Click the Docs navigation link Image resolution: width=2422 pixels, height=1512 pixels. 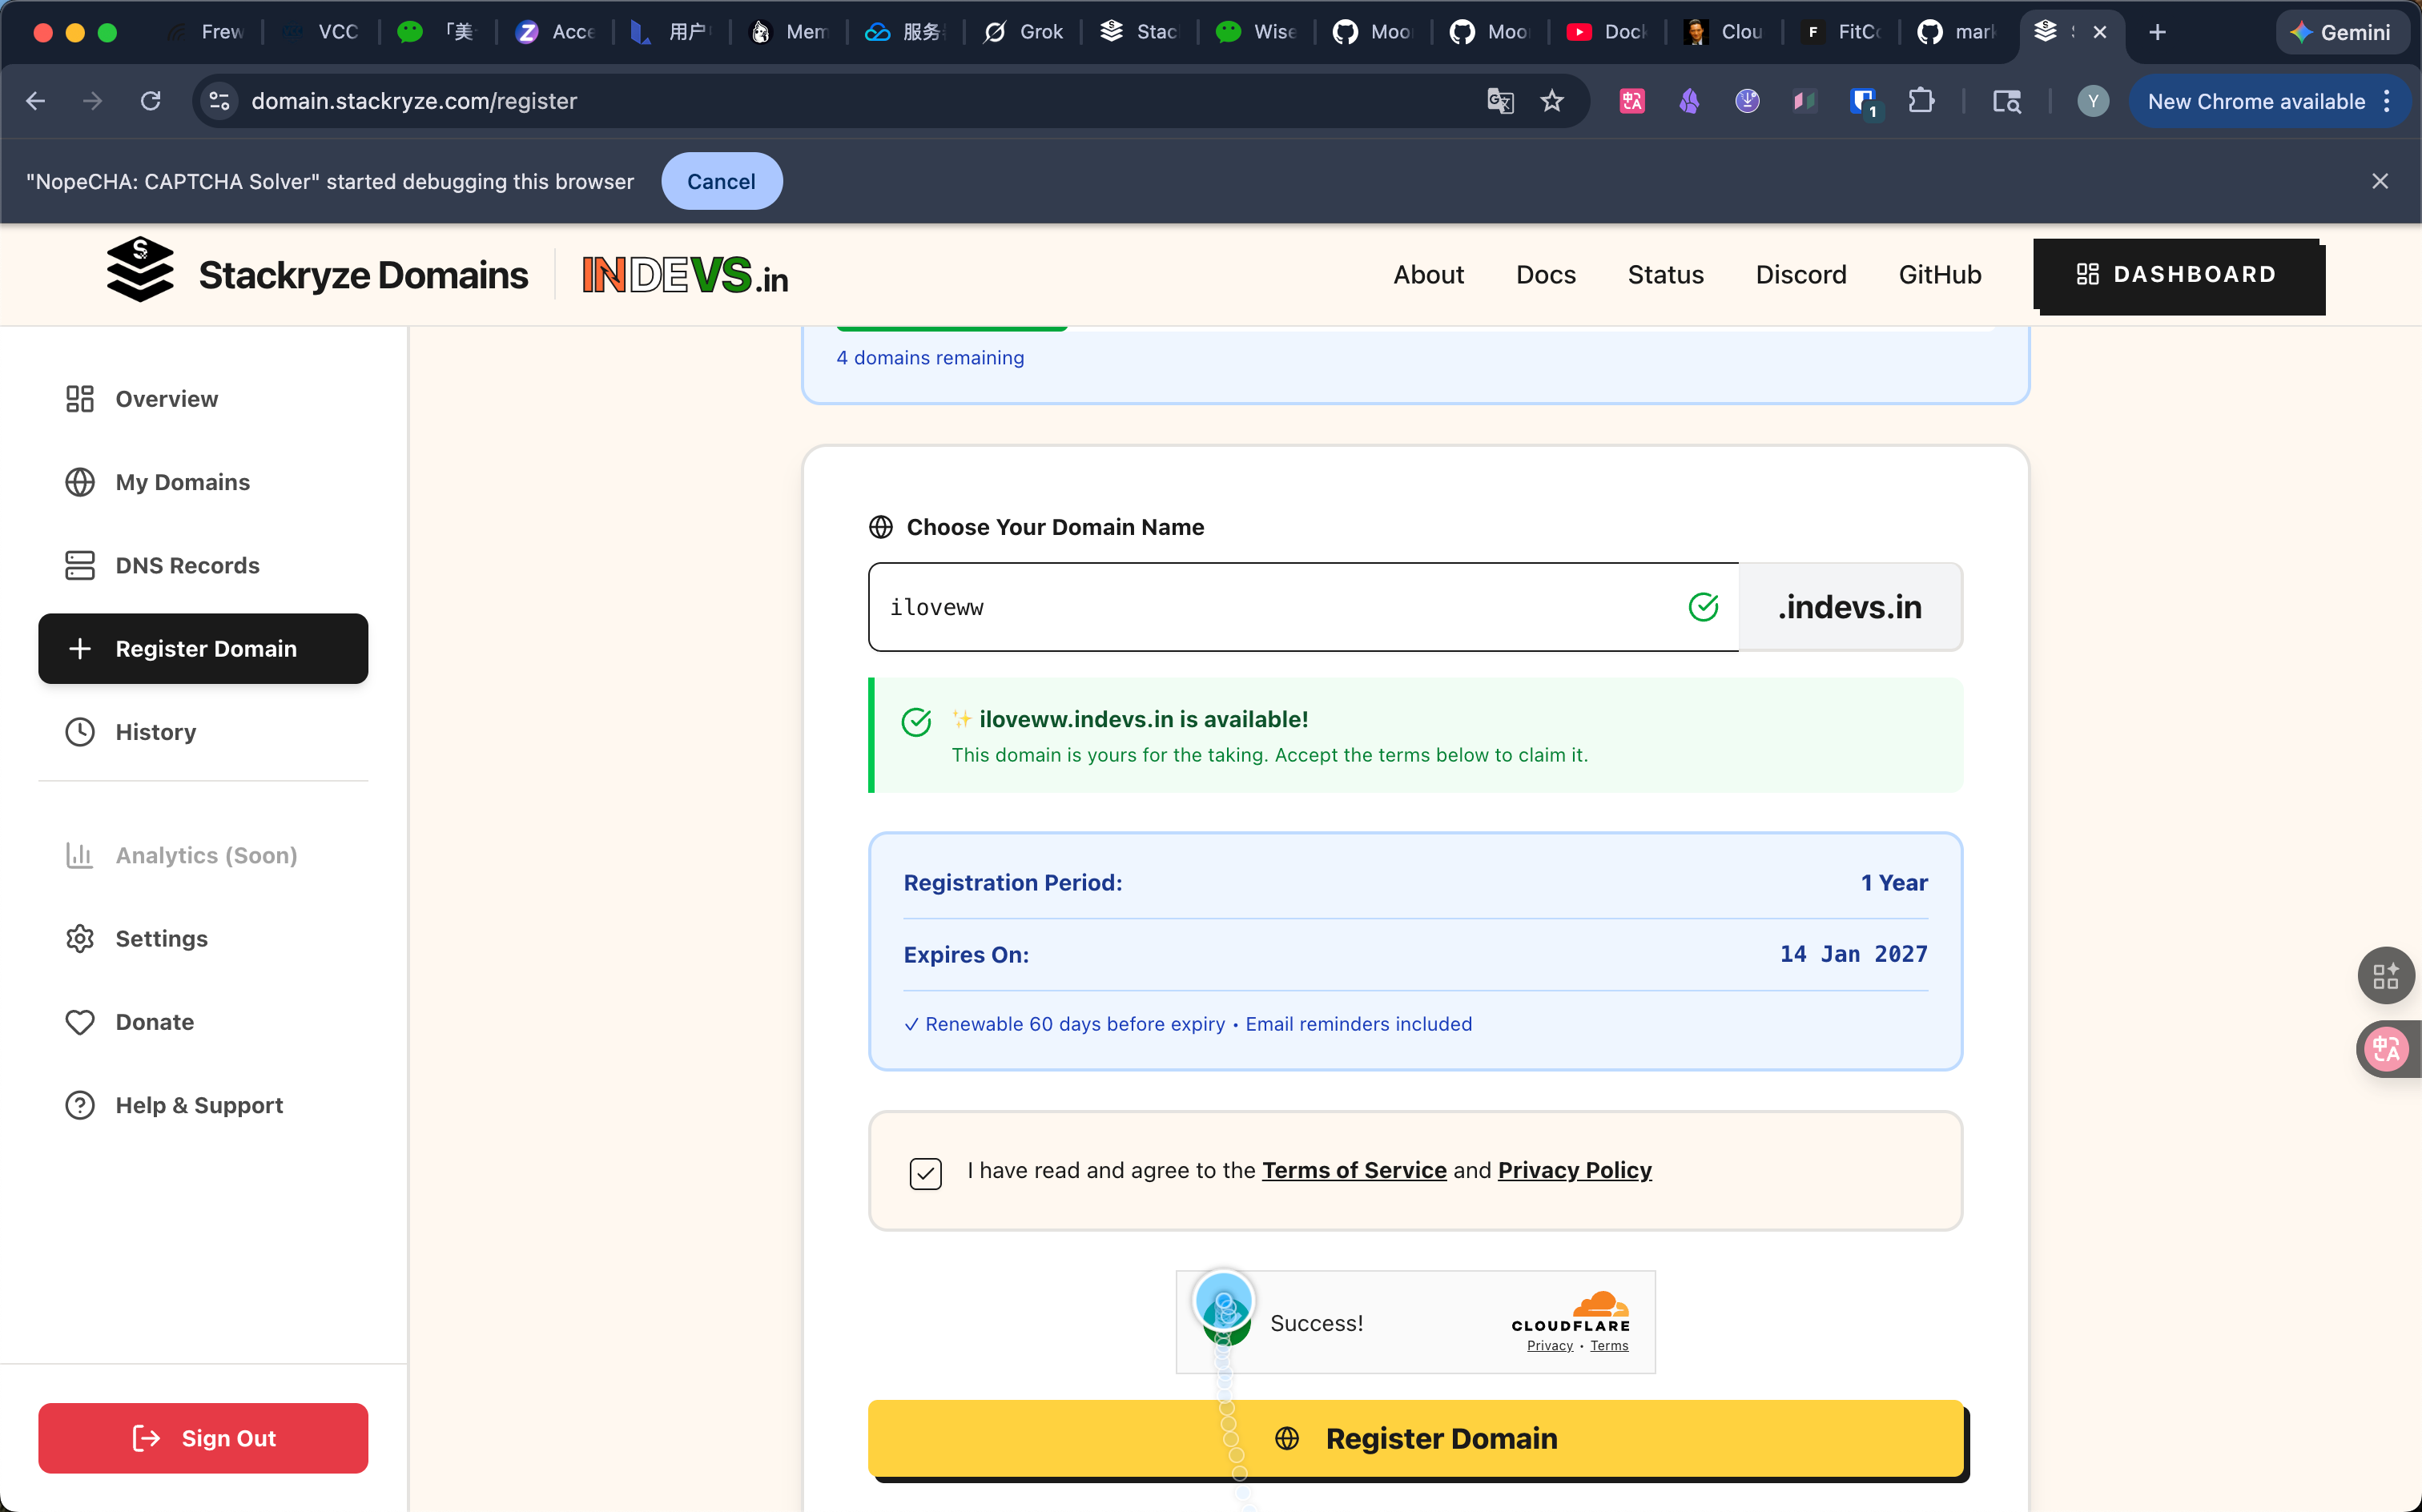[x=1545, y=275]
